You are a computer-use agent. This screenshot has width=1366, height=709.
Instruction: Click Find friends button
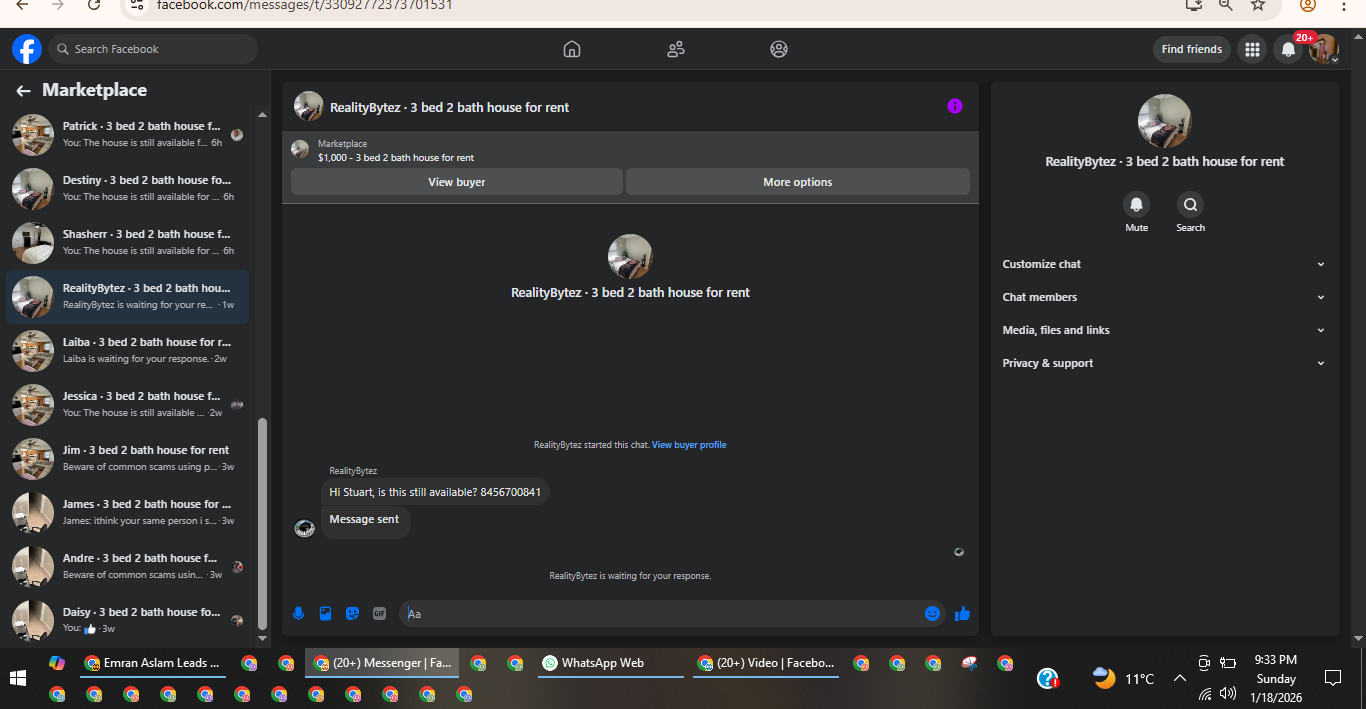point(1192,49)
